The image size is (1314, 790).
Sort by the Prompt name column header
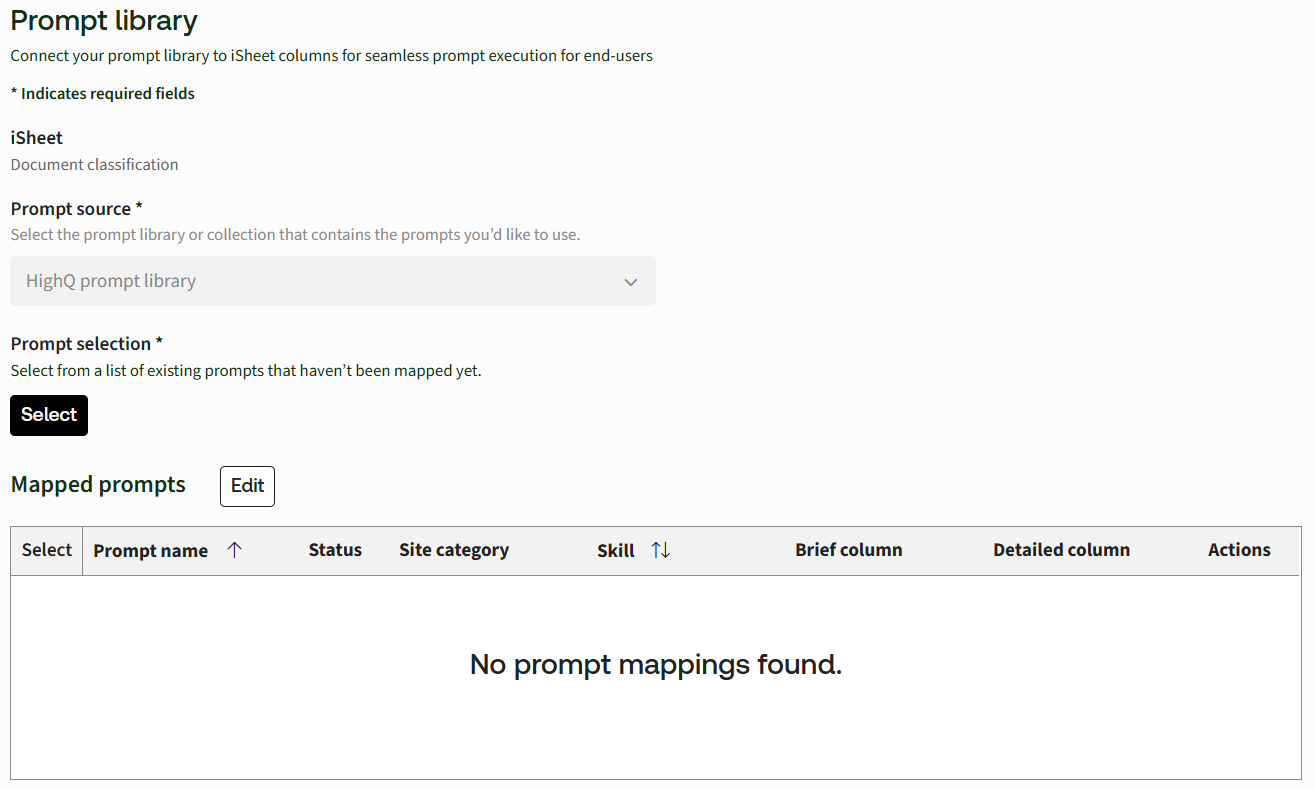pyautogui.click(x=150, y=551)
